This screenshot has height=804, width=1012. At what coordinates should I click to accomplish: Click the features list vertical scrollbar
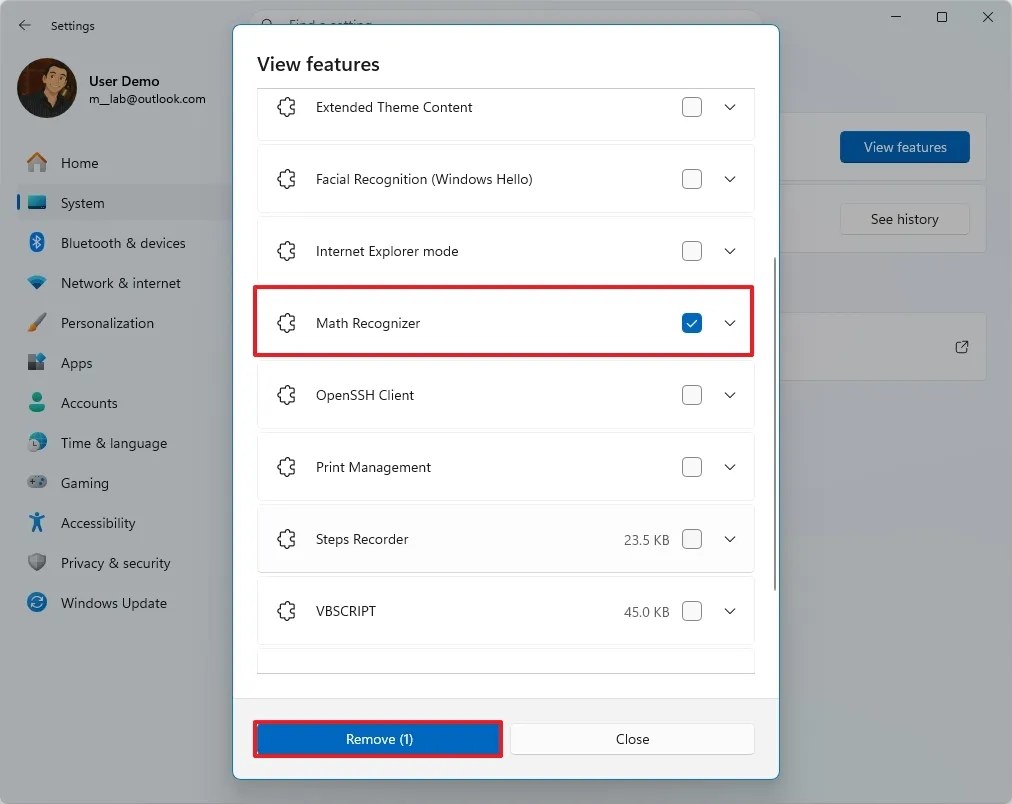(x=774, y=423)
